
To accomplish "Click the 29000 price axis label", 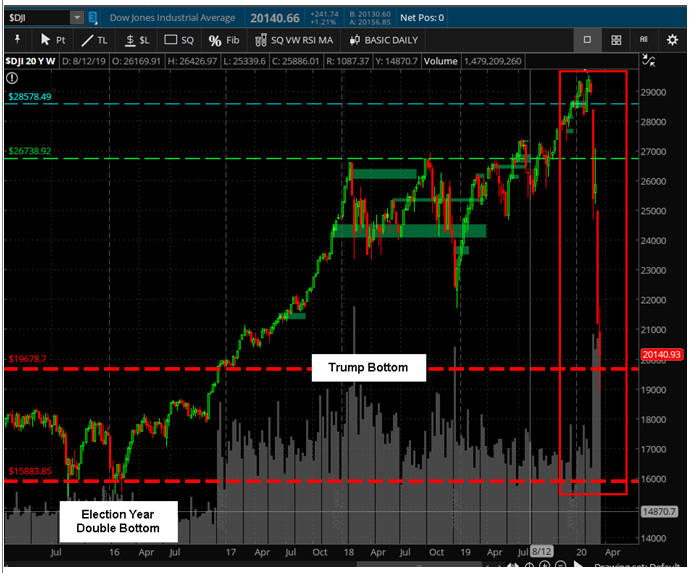I will (x=653, y=93).
